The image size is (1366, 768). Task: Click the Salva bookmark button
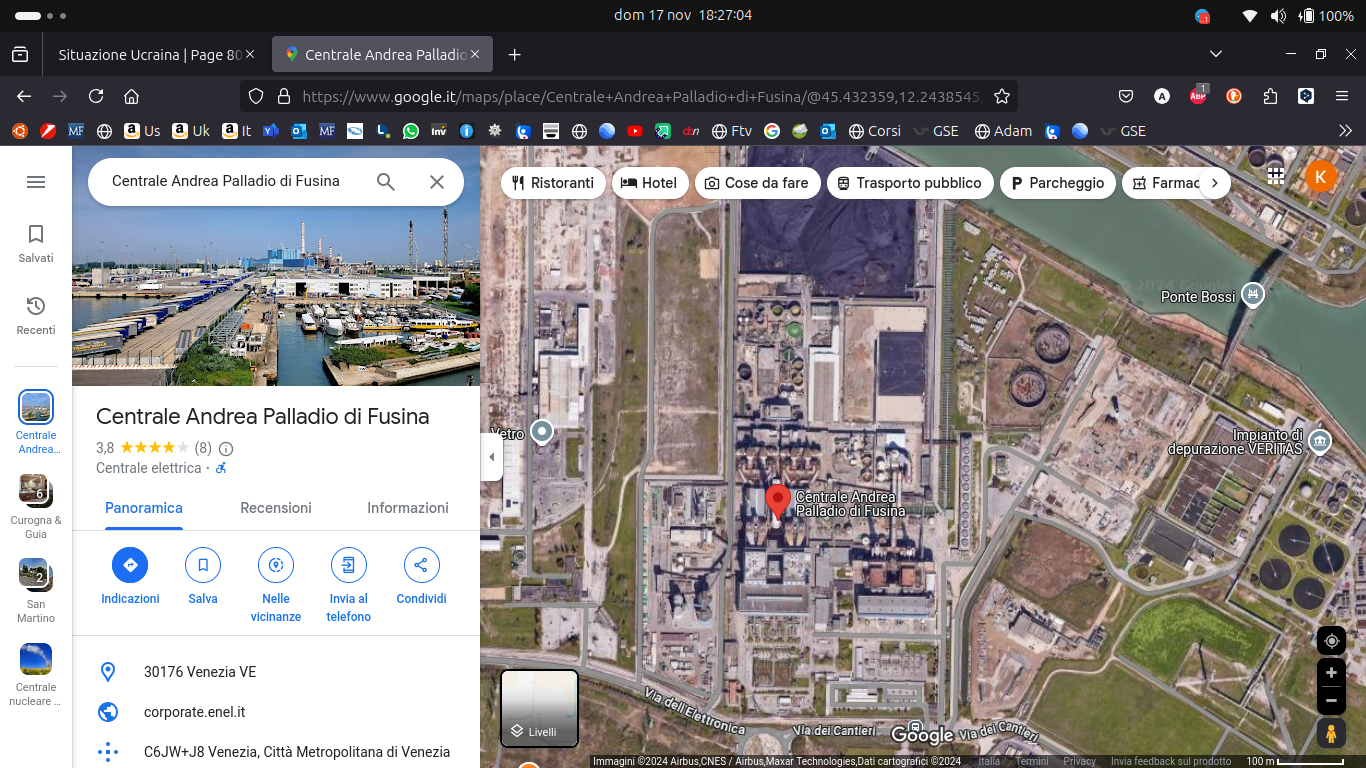pyautogui.click(x=203, y=565)
